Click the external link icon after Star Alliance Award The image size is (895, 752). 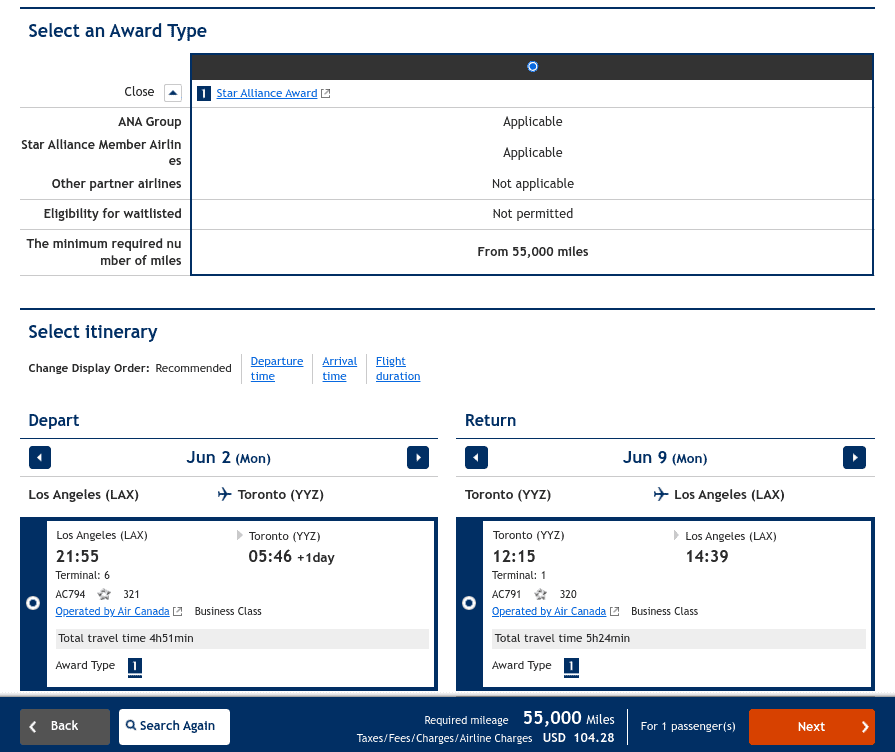(x=326, y=92)
